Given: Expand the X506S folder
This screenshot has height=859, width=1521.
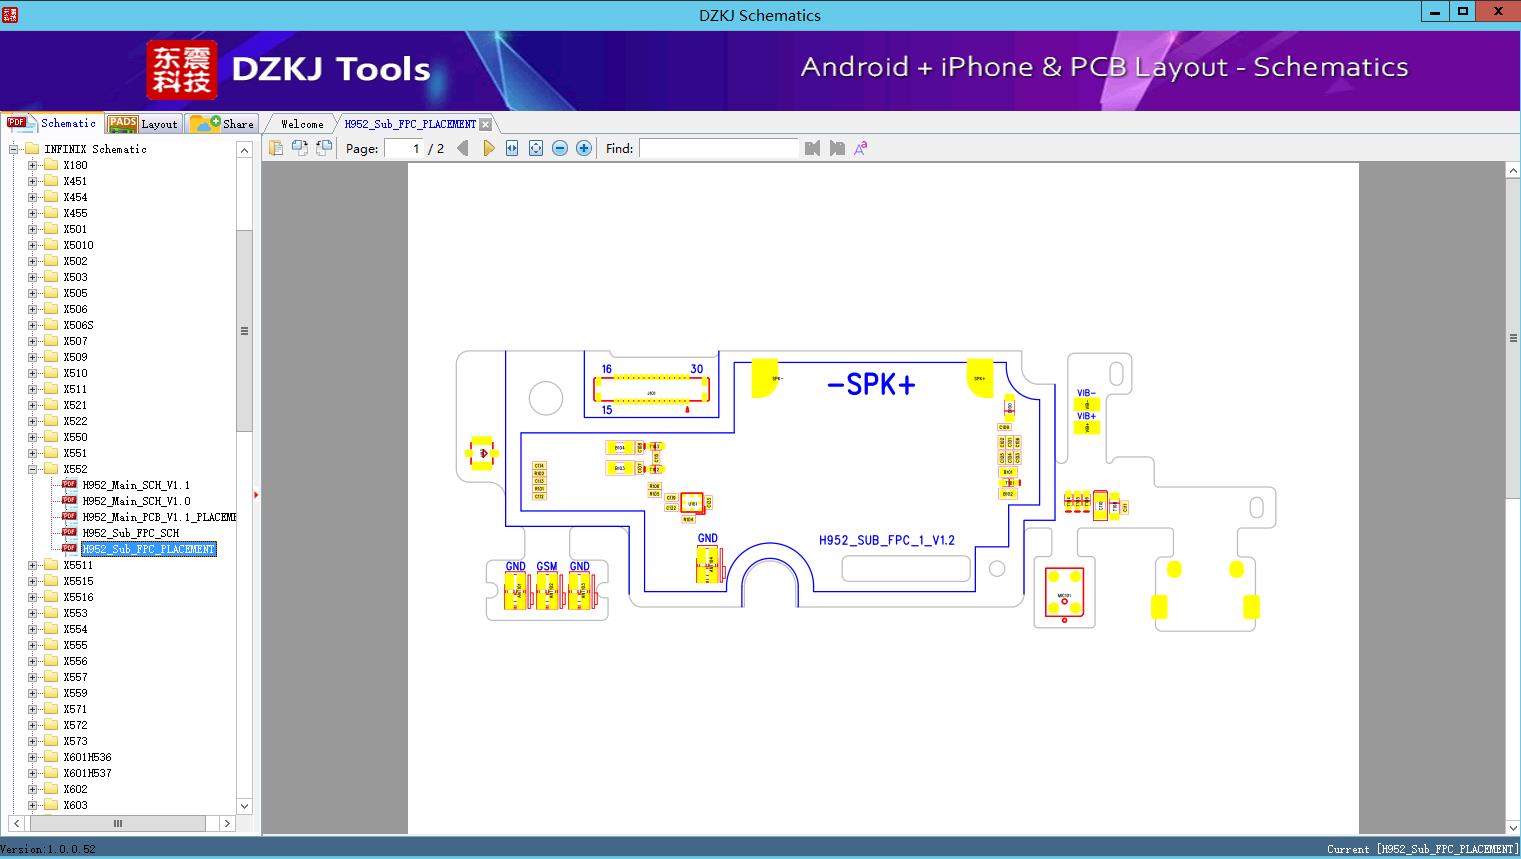Looking at the screenshot, I should (33, 325).
